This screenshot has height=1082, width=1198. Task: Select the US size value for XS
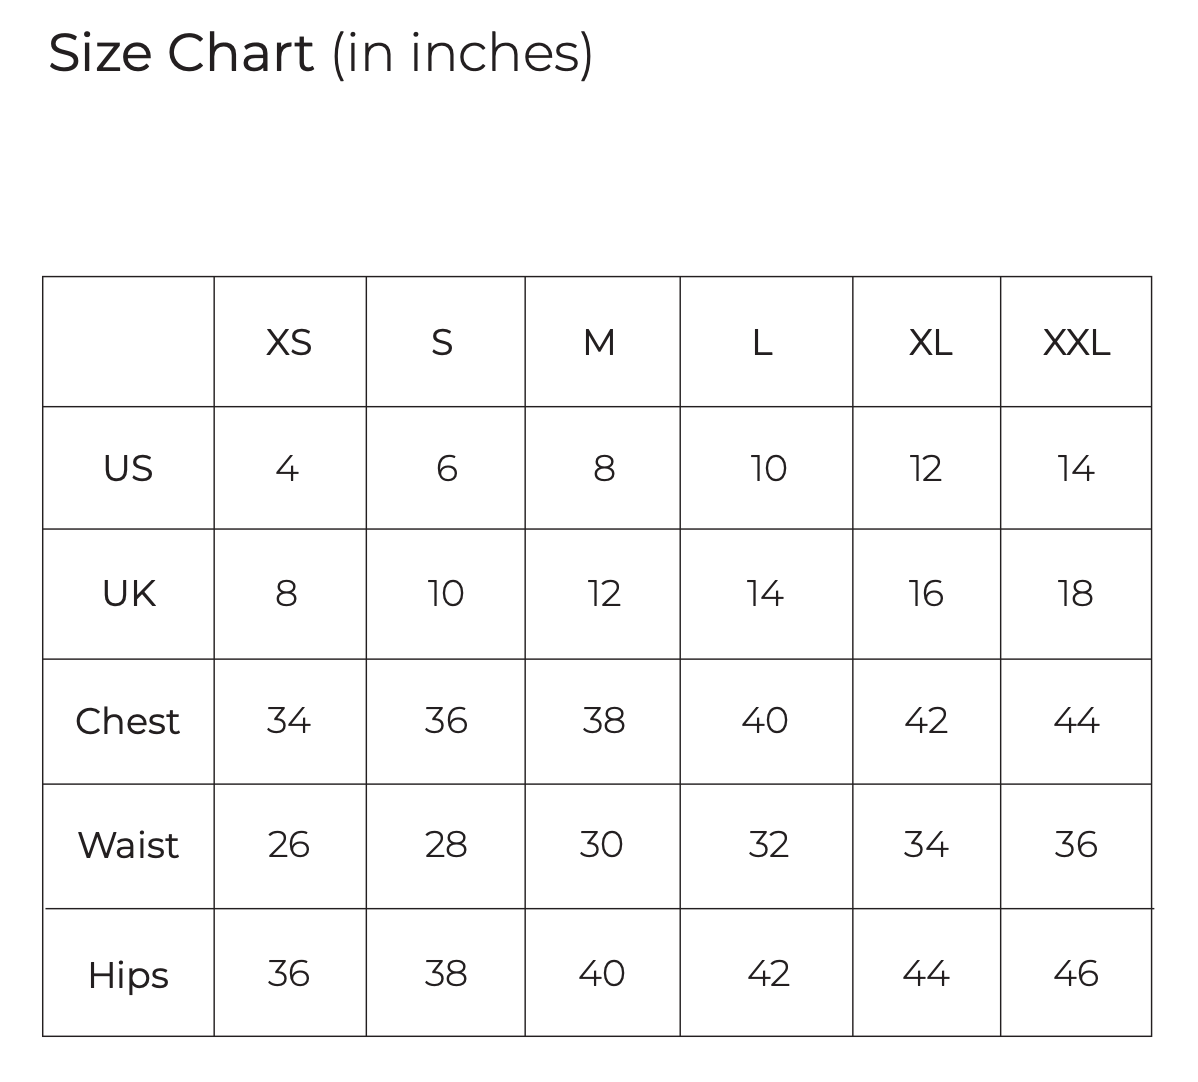pos(287,468)
